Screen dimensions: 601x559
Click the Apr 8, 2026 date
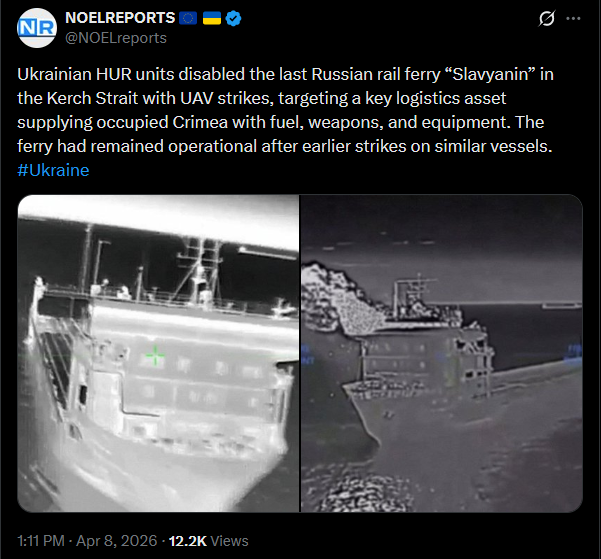tap(117, 541)
